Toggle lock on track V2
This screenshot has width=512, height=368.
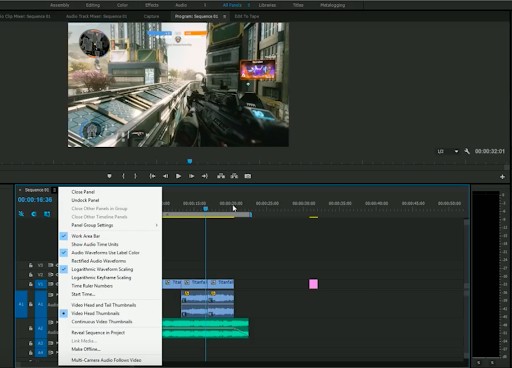pyautogui.click(x=31, y=275)
